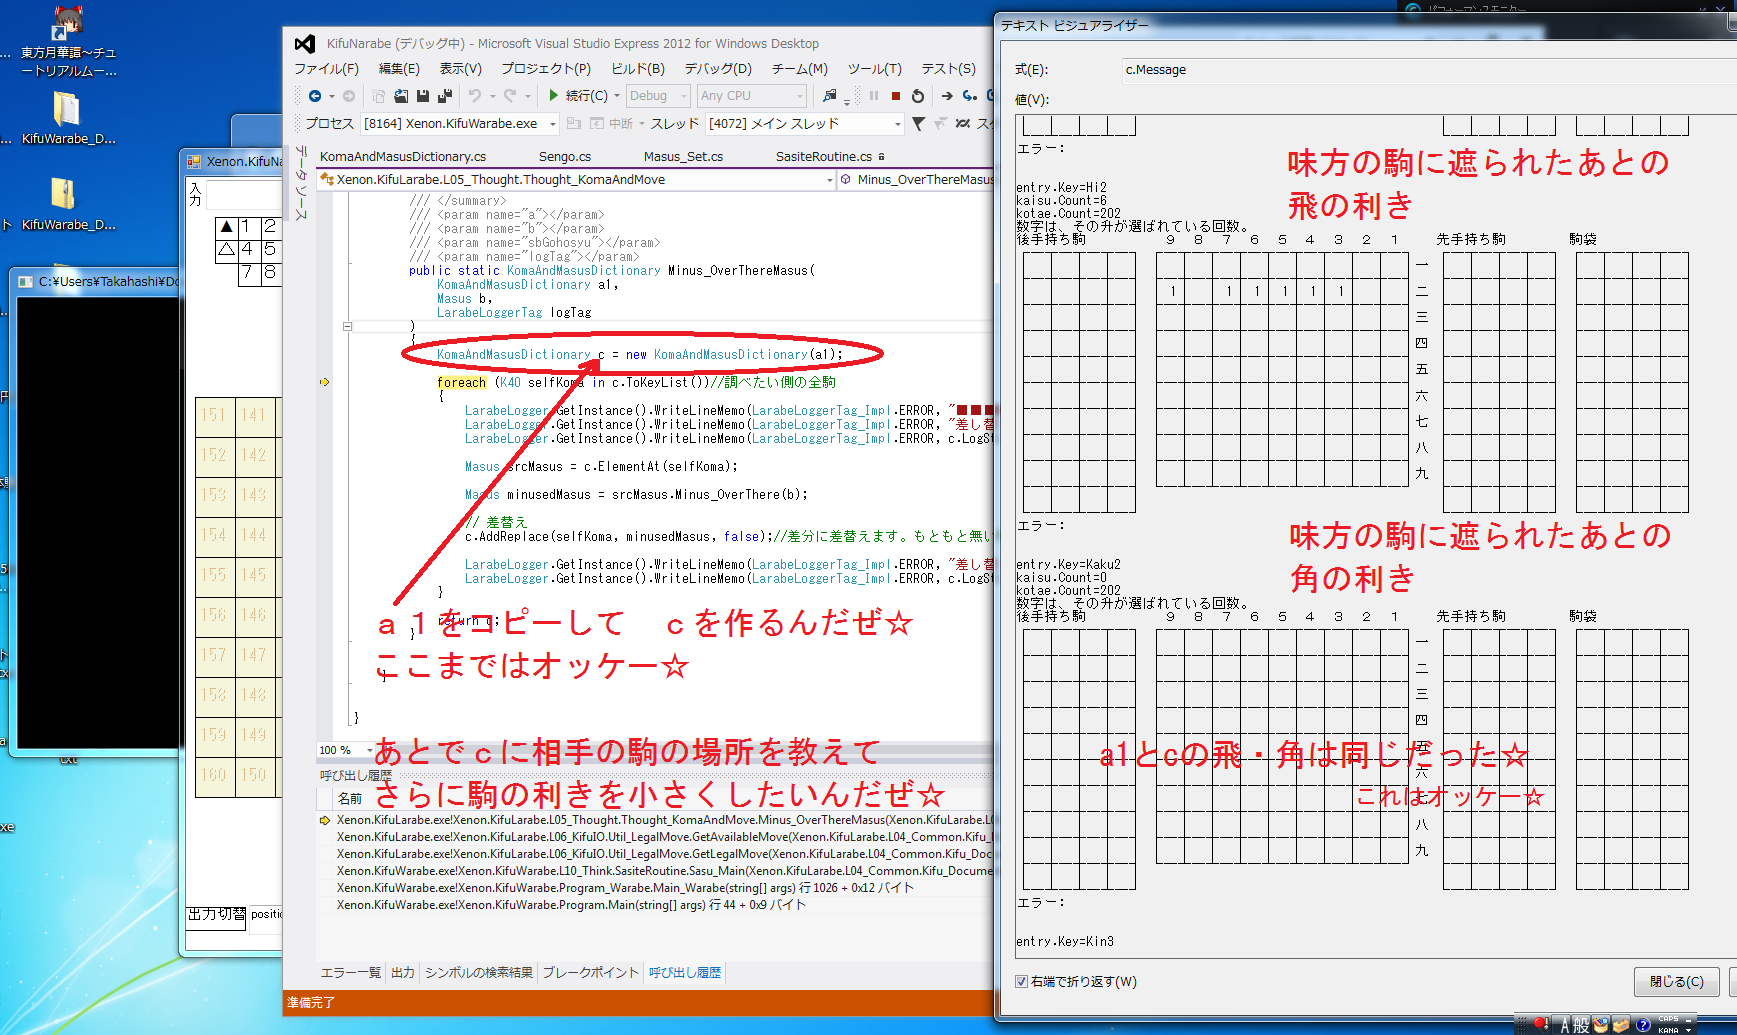The image size is (1737, 1035).
Task: Open the 編集(E) menu
Action: (399, 69)
